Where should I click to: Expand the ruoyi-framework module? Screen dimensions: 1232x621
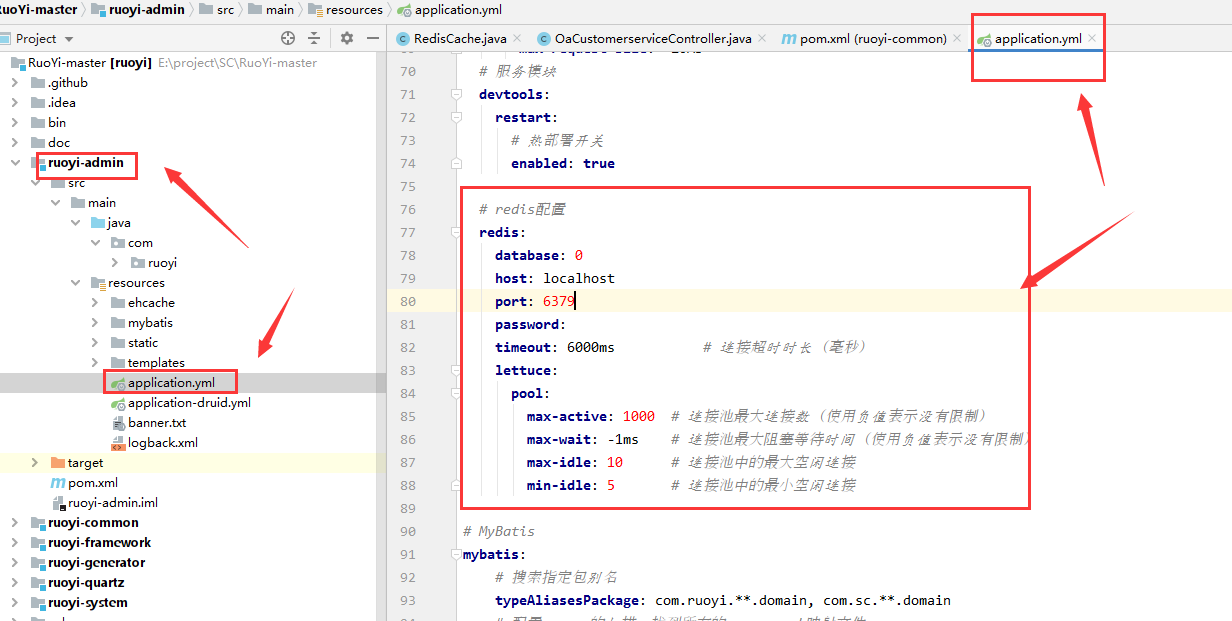click(x=14, y=542)
